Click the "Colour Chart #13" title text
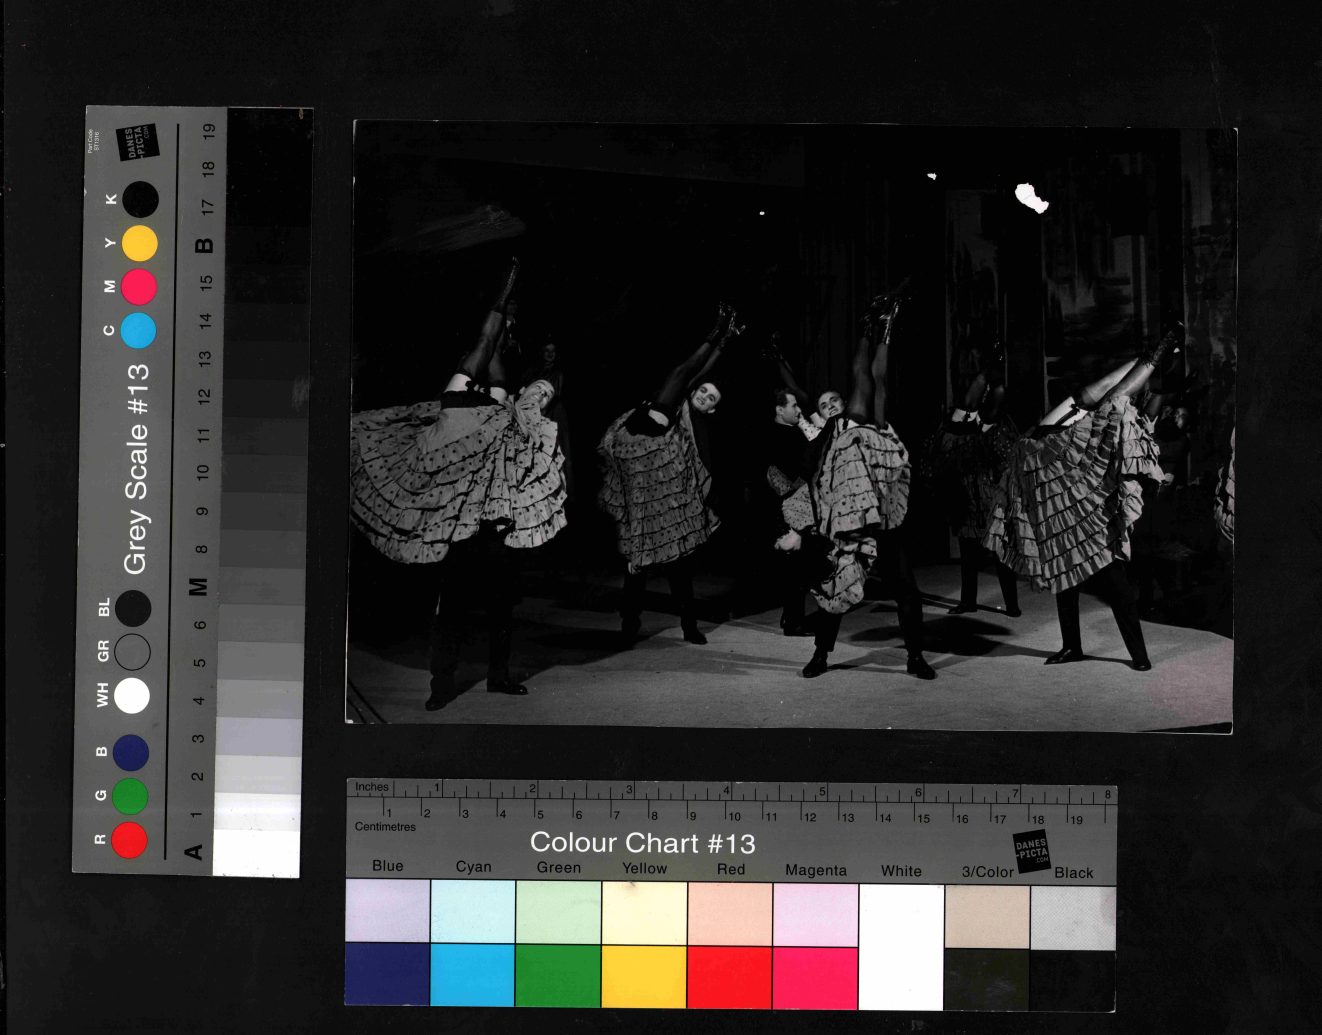This screenshot has width=1322, height=1035. click(x=642, y=843)
